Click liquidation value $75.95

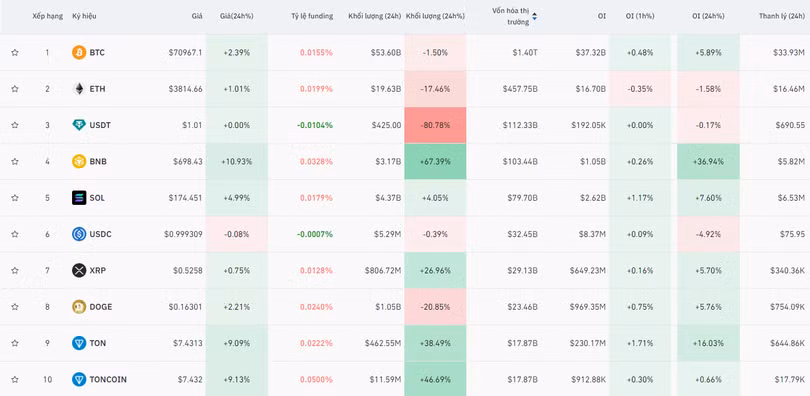click(792, 234)
